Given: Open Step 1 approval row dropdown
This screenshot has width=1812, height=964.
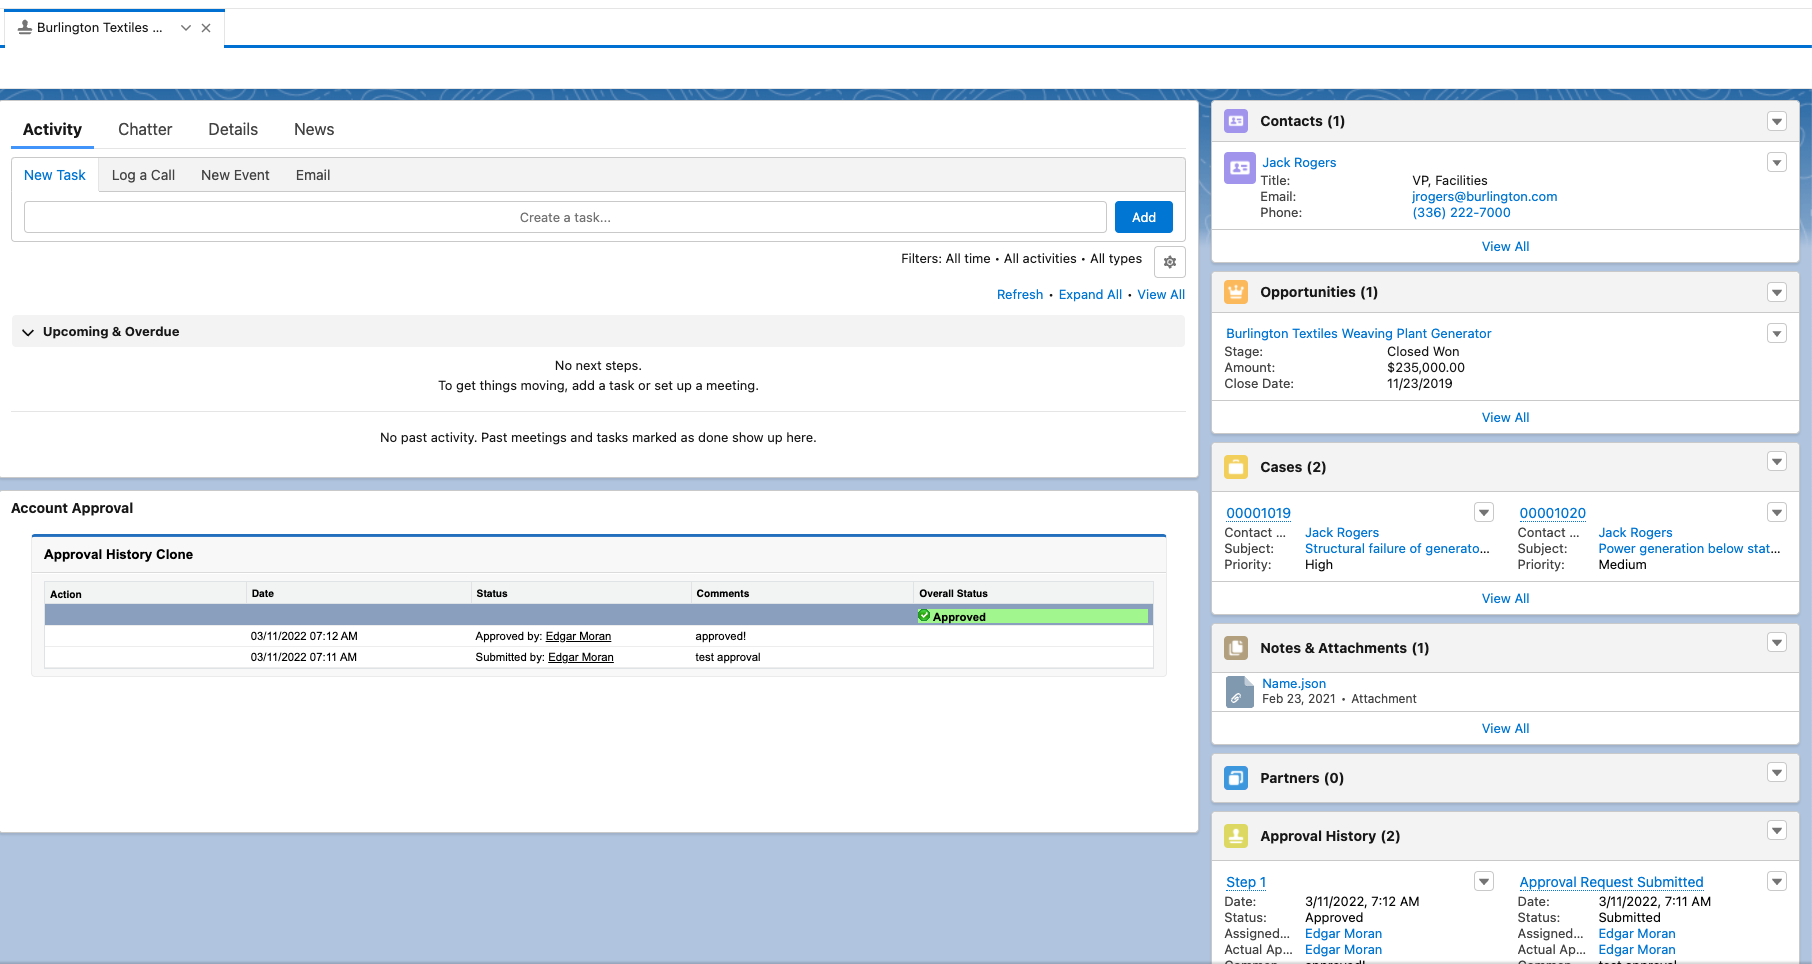Looking at the screenshot, I should click(x=1484, y=882).
